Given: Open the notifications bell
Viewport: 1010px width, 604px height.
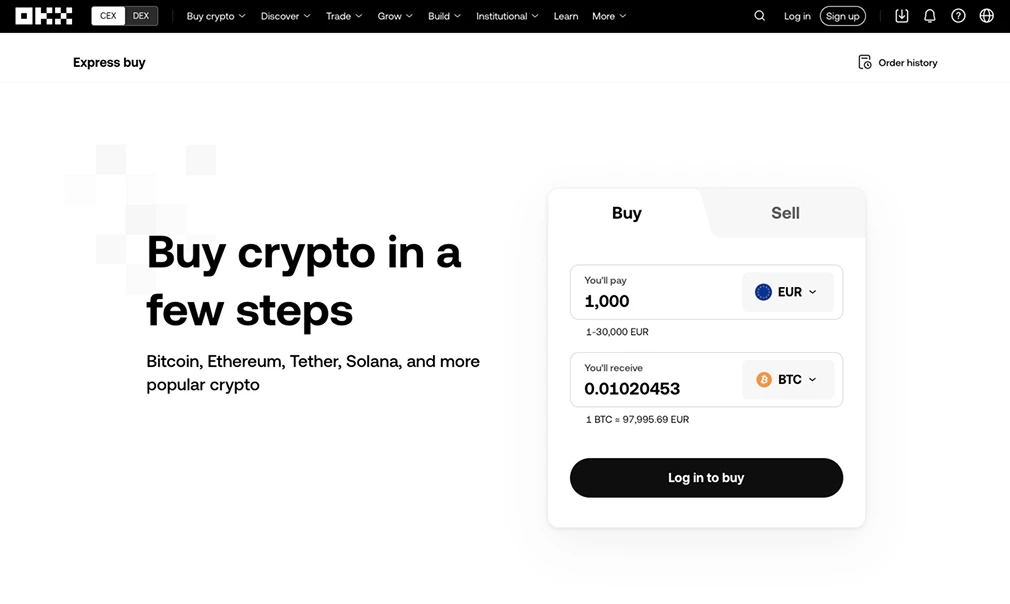Looking at the screenshot, I should coord(930,16).
